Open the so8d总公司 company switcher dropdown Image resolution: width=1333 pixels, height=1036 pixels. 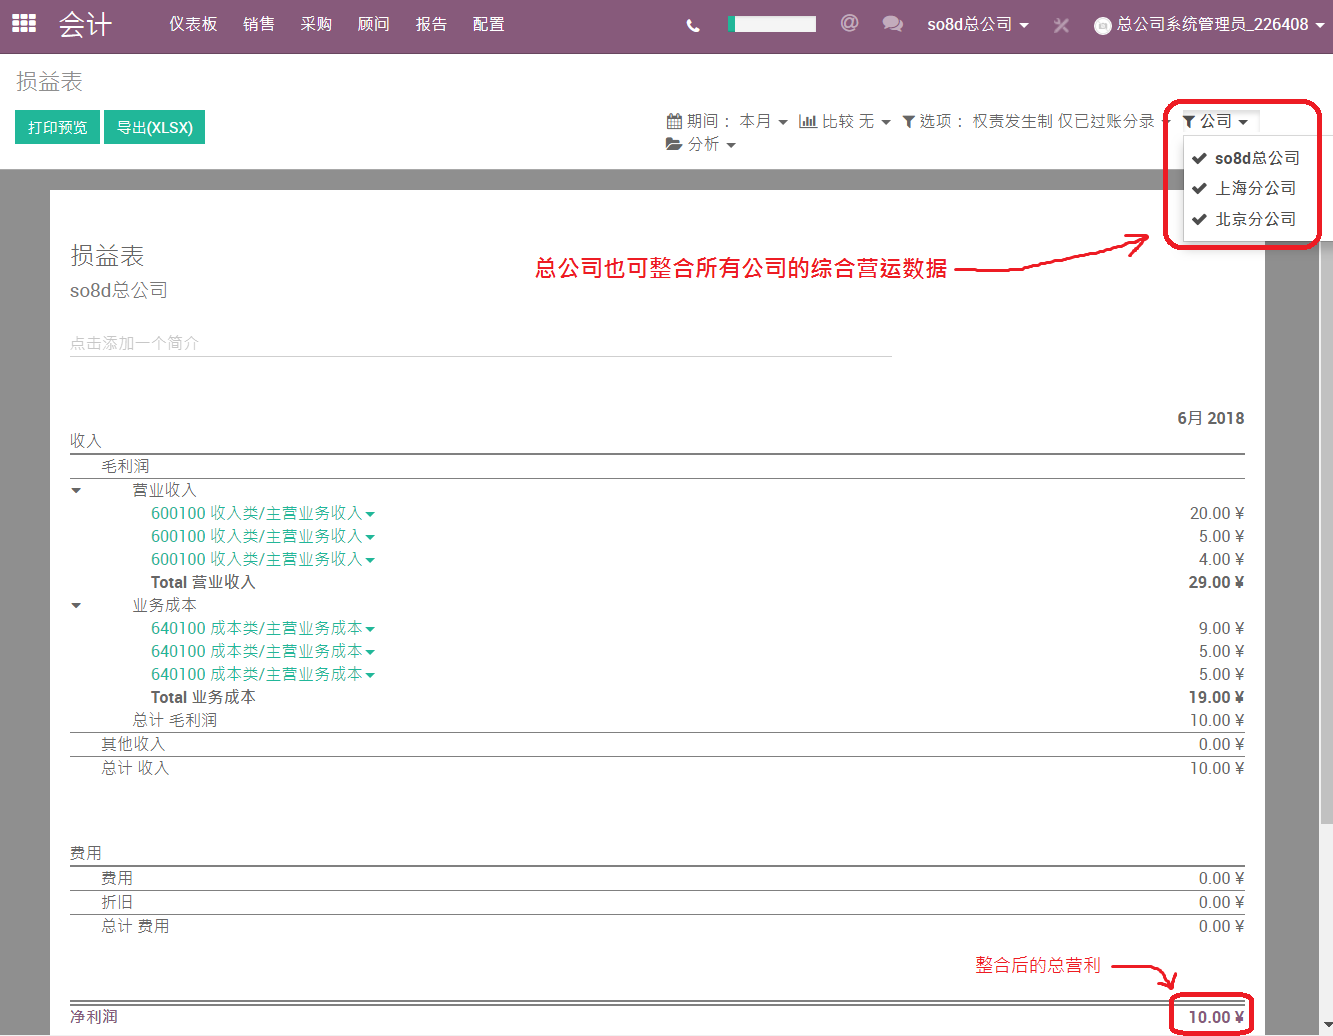[978, 24]
